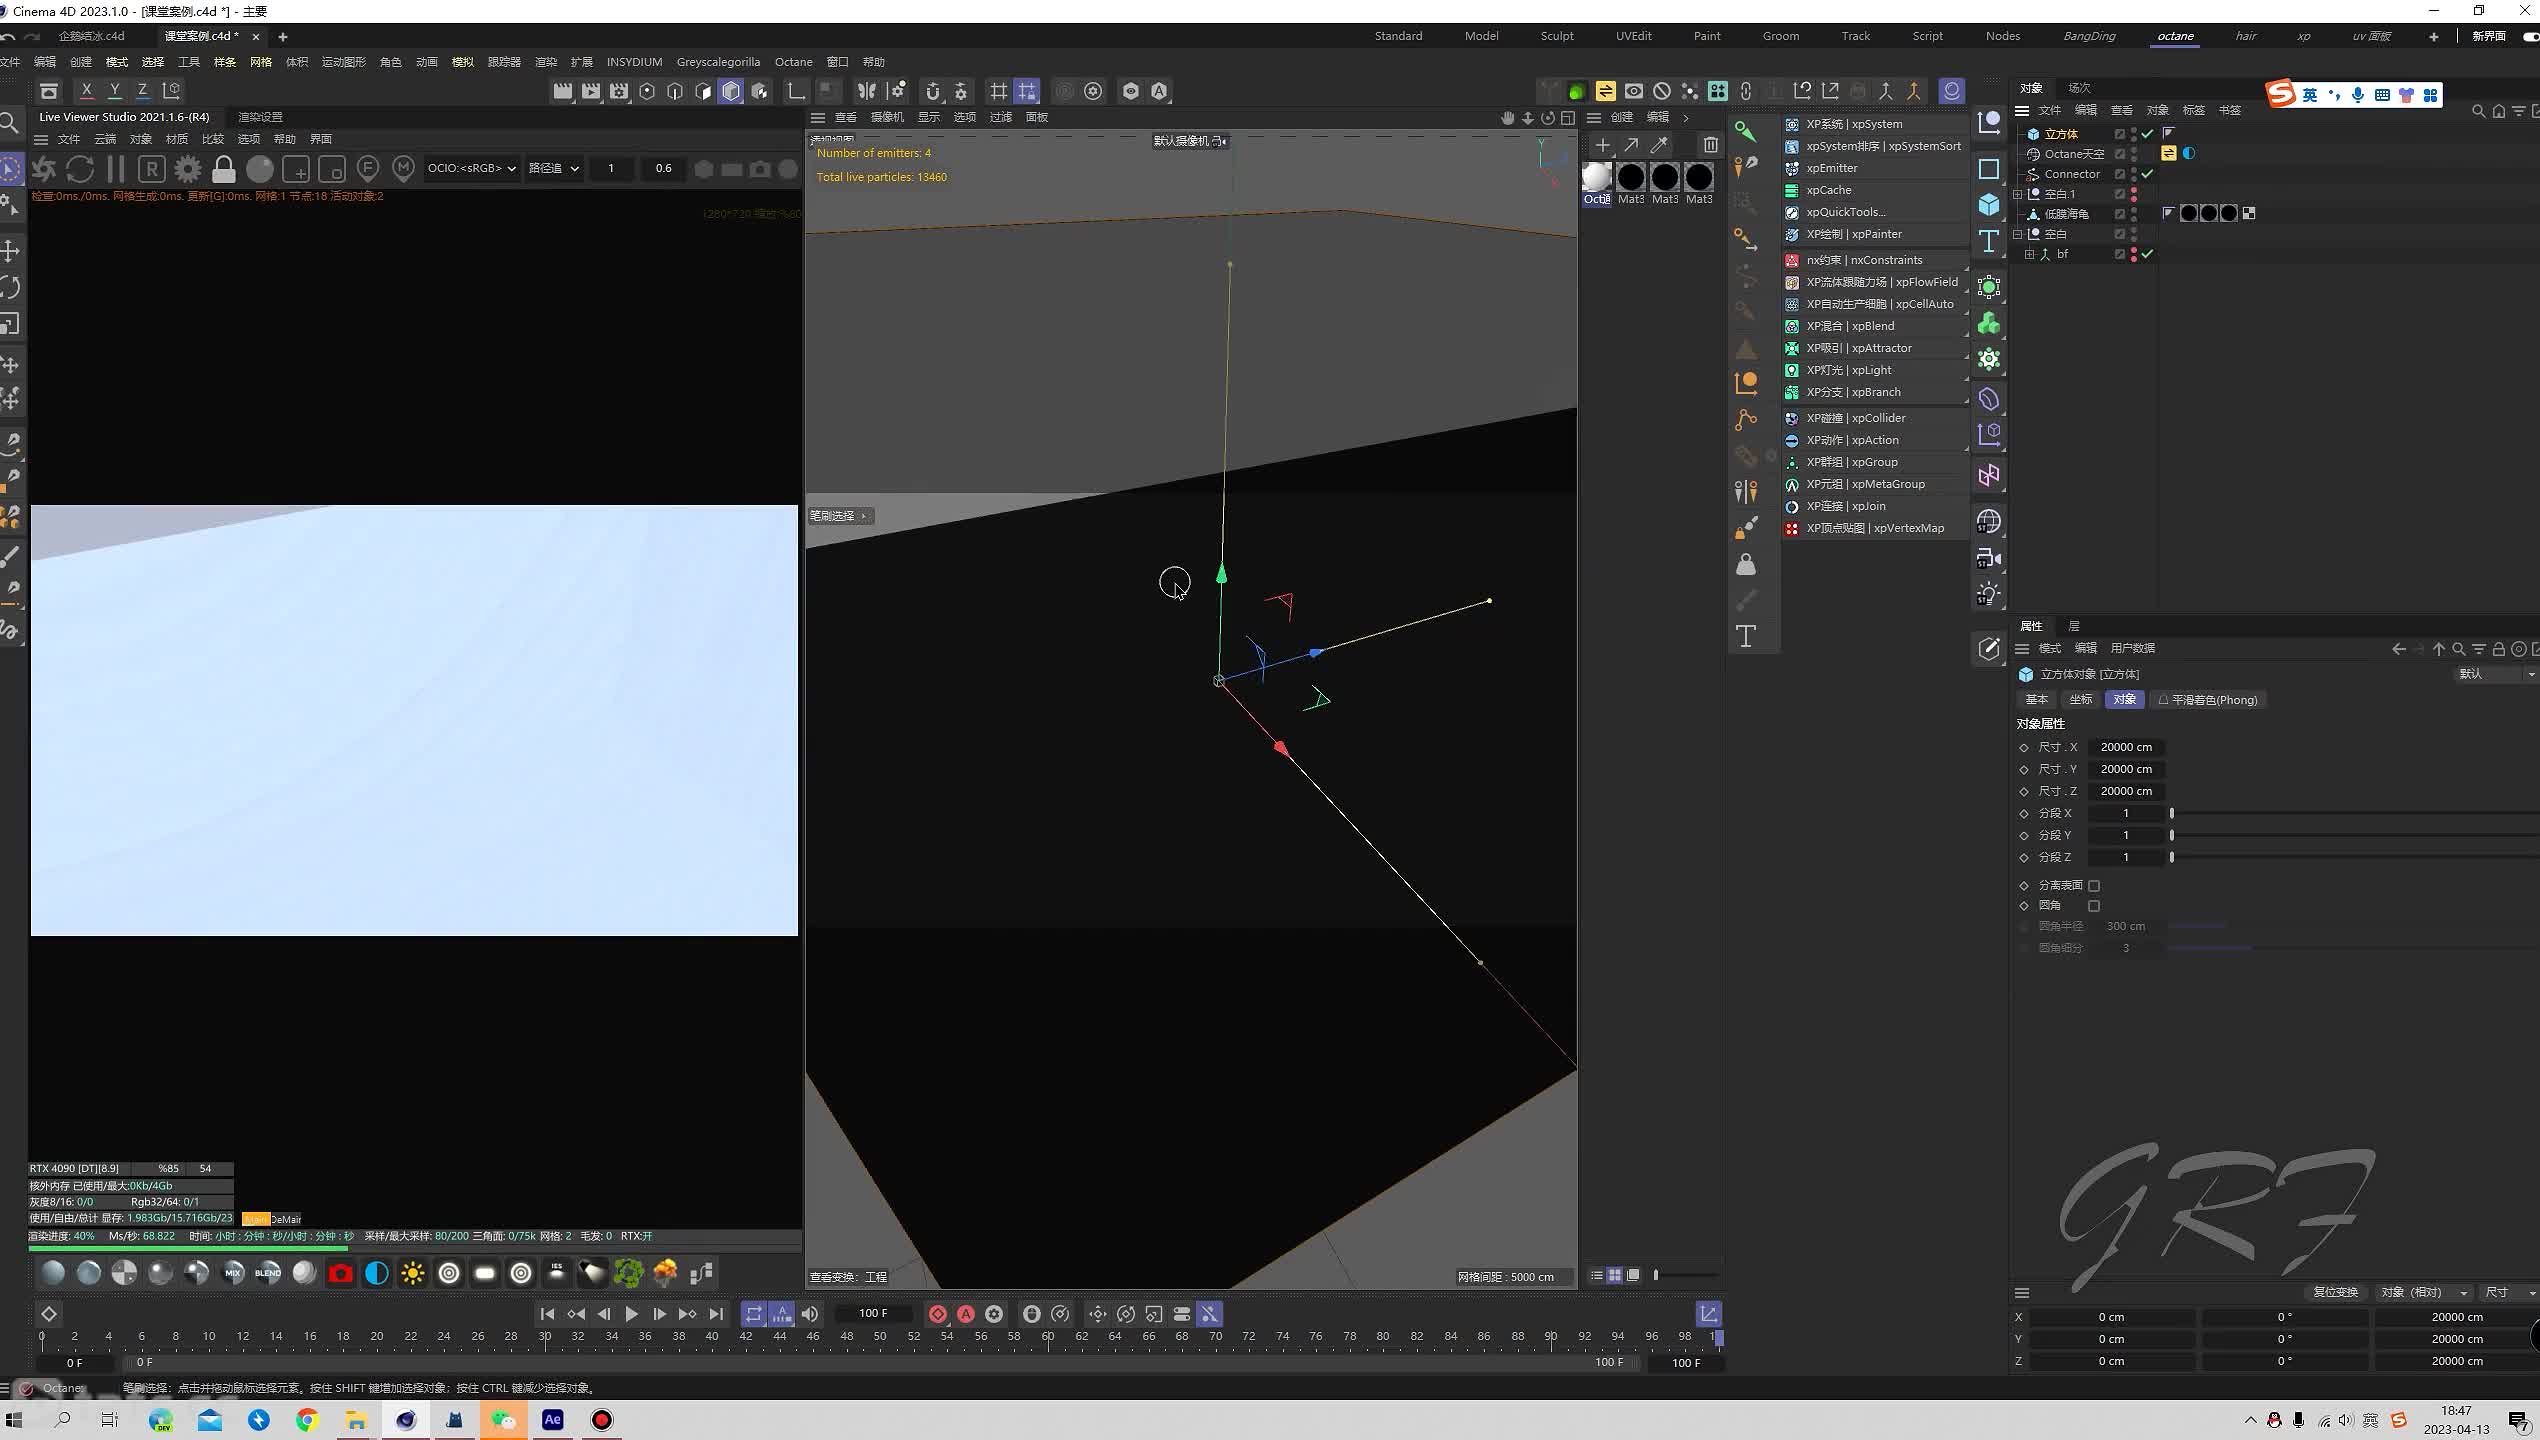
Task: Open the 模拟 menu
Action: coord(463,62)
